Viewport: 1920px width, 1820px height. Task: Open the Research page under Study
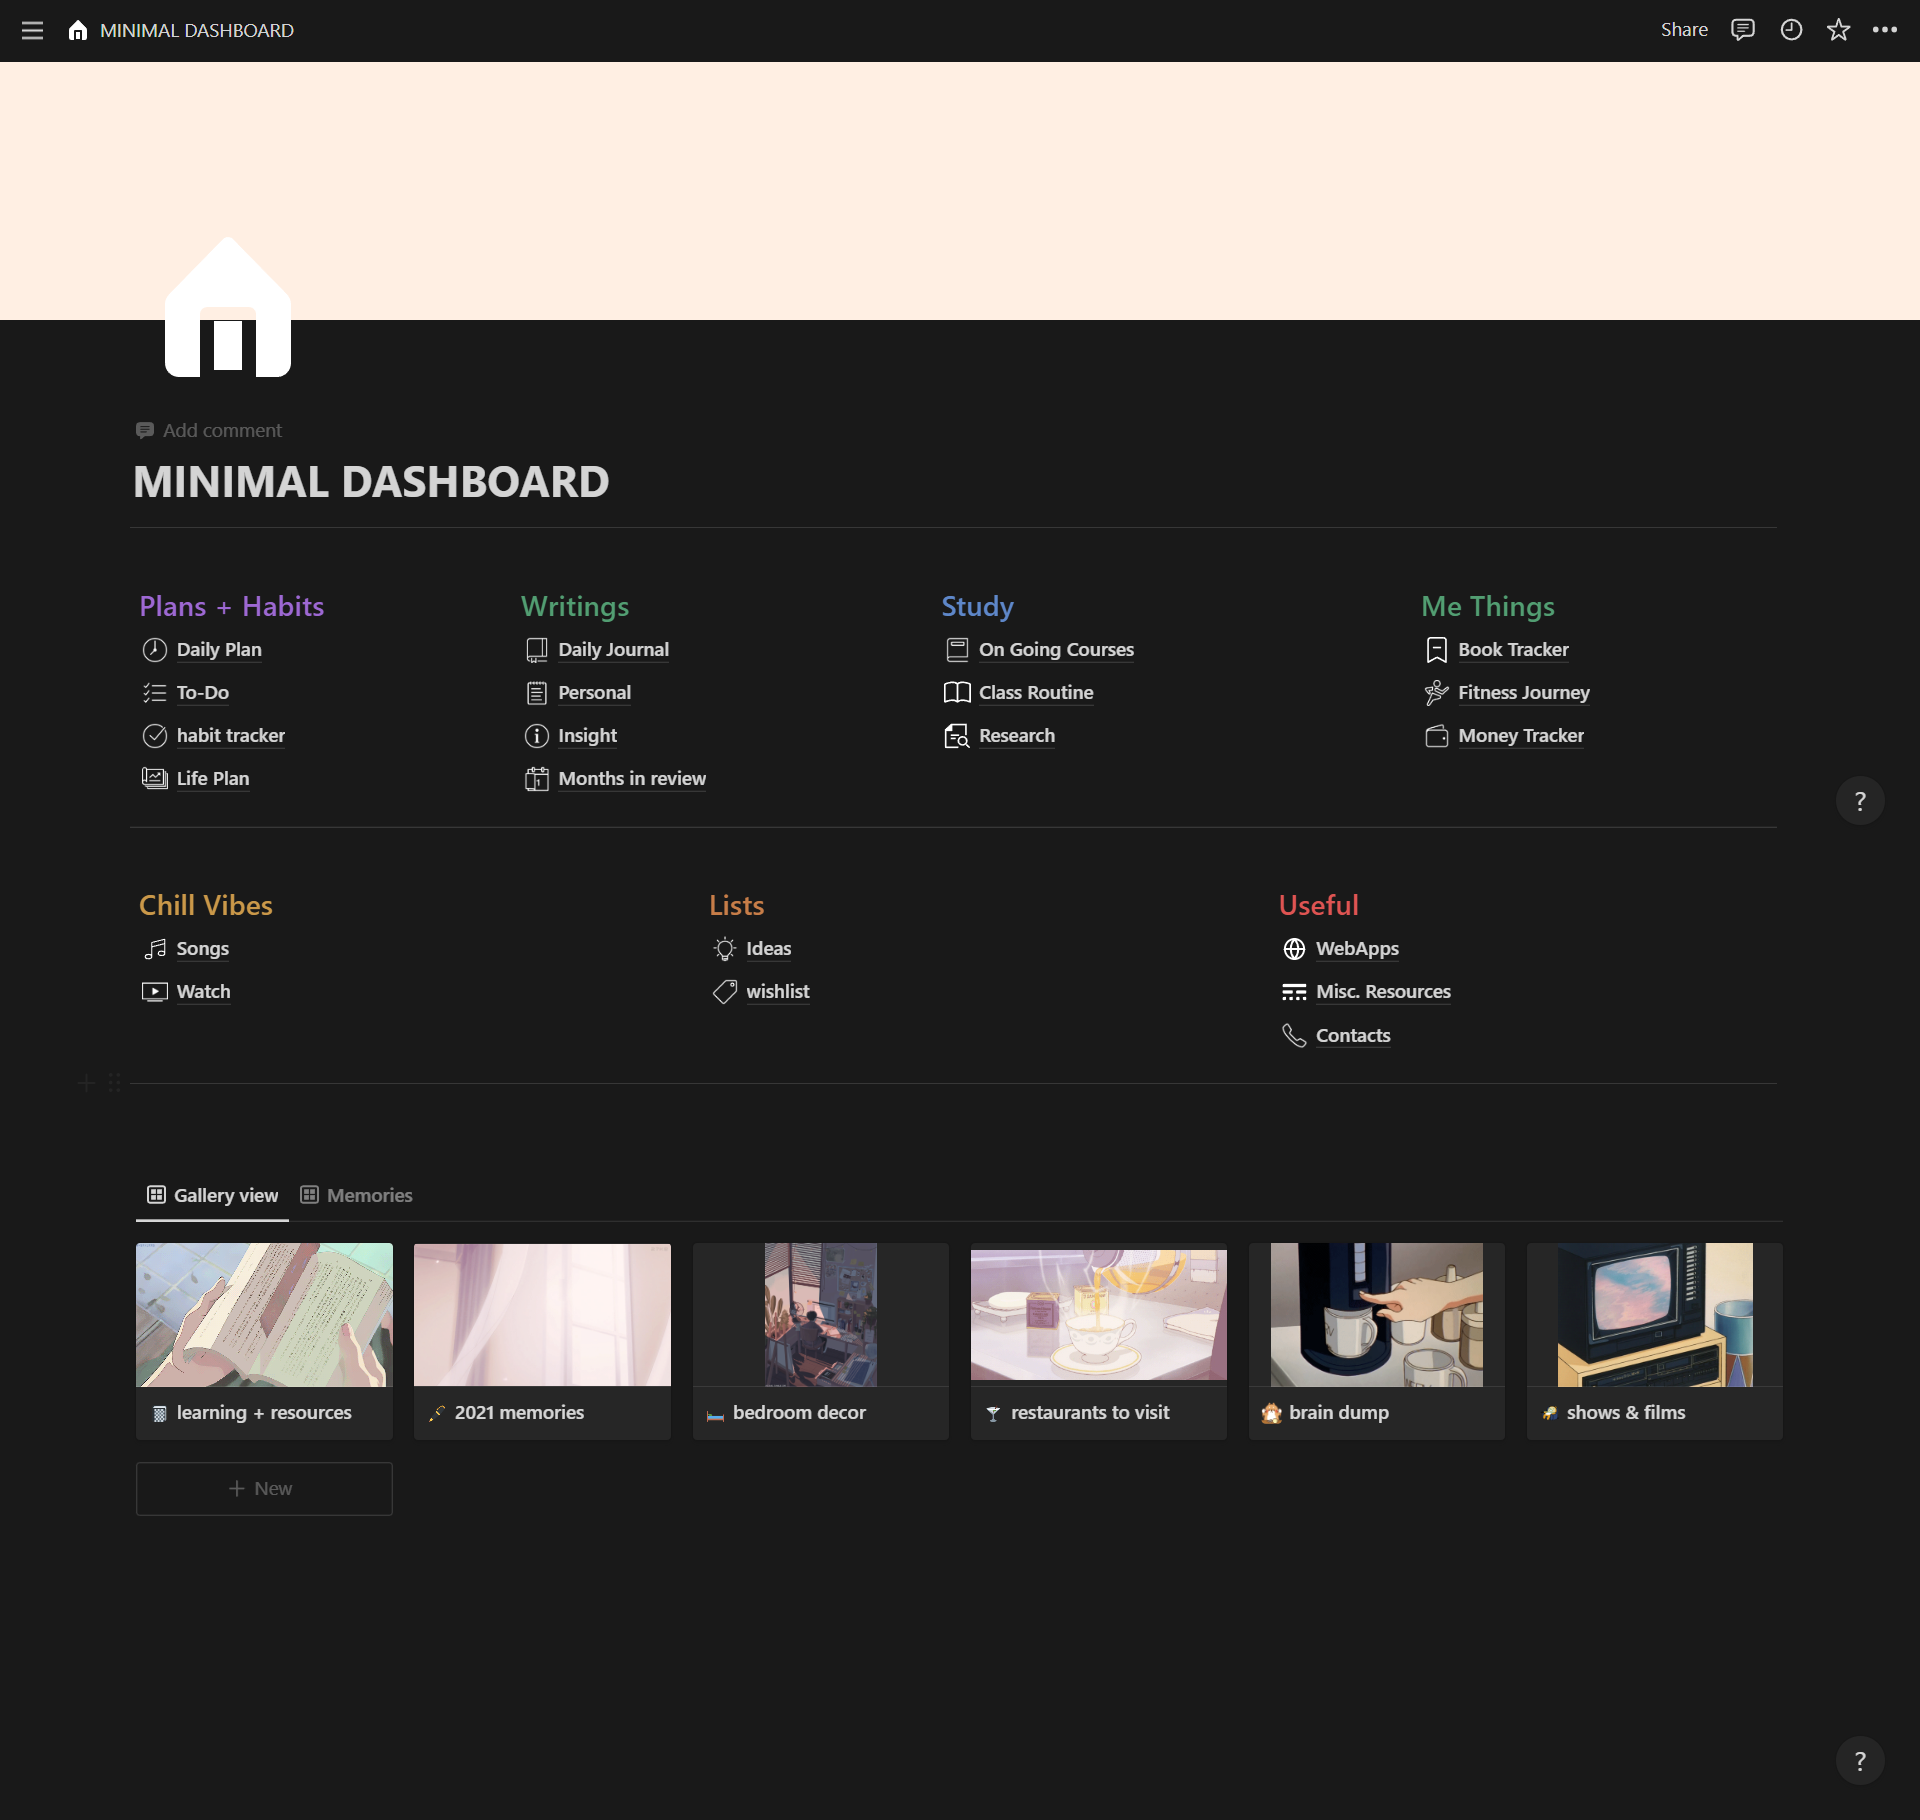1016,735
